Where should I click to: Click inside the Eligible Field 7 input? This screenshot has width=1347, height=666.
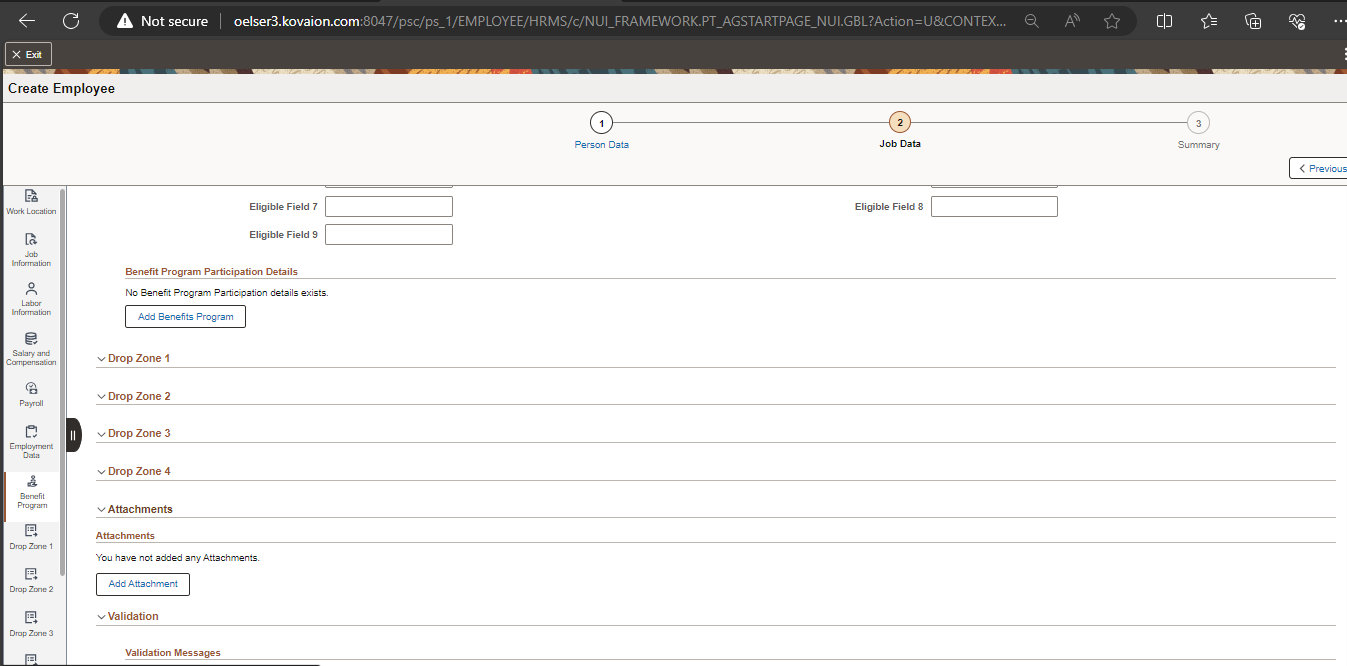pyautogui.click(x=388, y=206)
